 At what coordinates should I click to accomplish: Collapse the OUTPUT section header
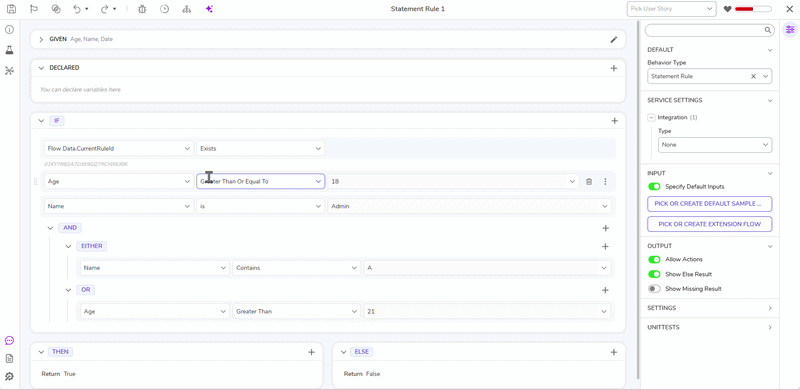tap(710, 246)
